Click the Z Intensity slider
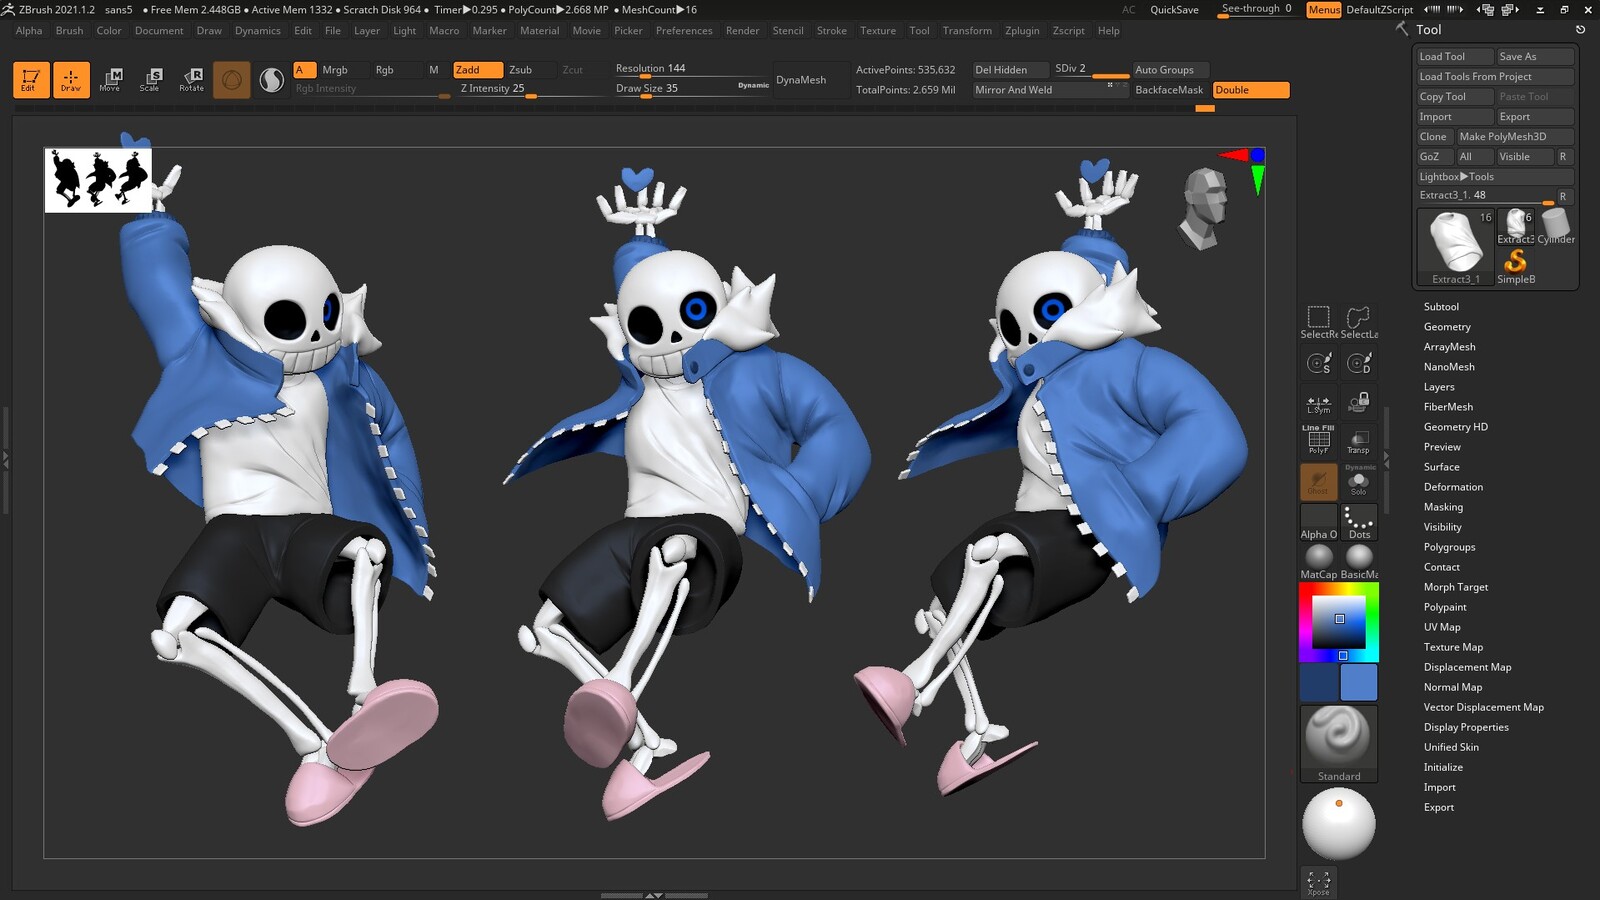The width and height of the screenshot is (1600, 900). 530,89
